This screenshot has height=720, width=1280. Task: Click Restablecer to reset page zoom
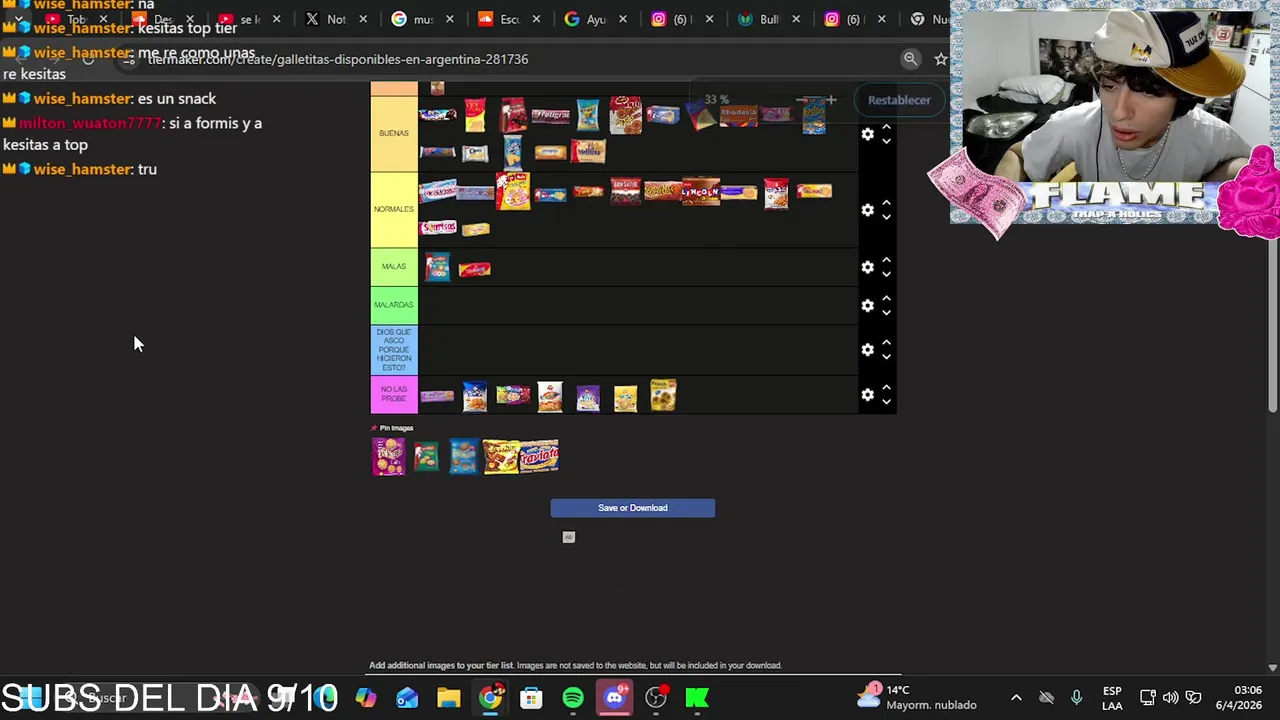pos(899,100)
